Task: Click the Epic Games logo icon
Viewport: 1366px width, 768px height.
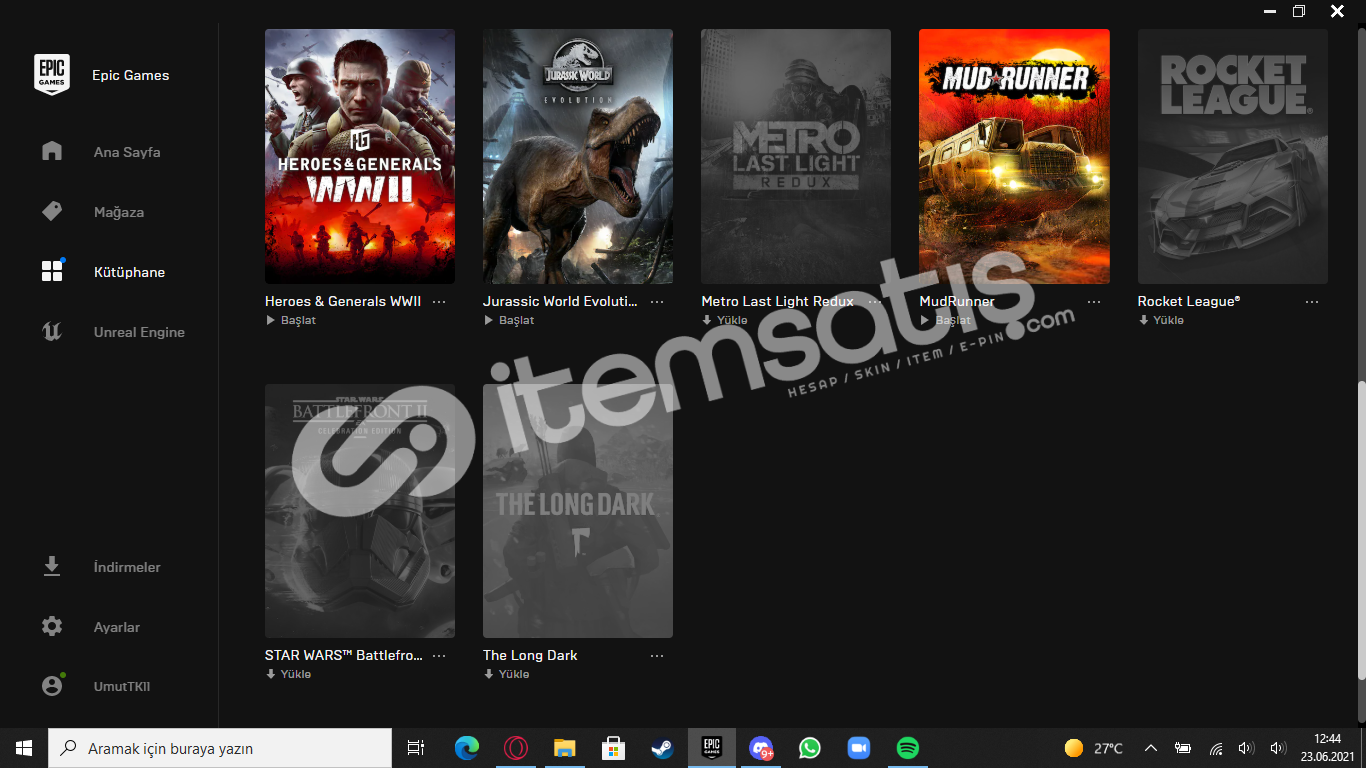Action: click(x=52, y=74)
